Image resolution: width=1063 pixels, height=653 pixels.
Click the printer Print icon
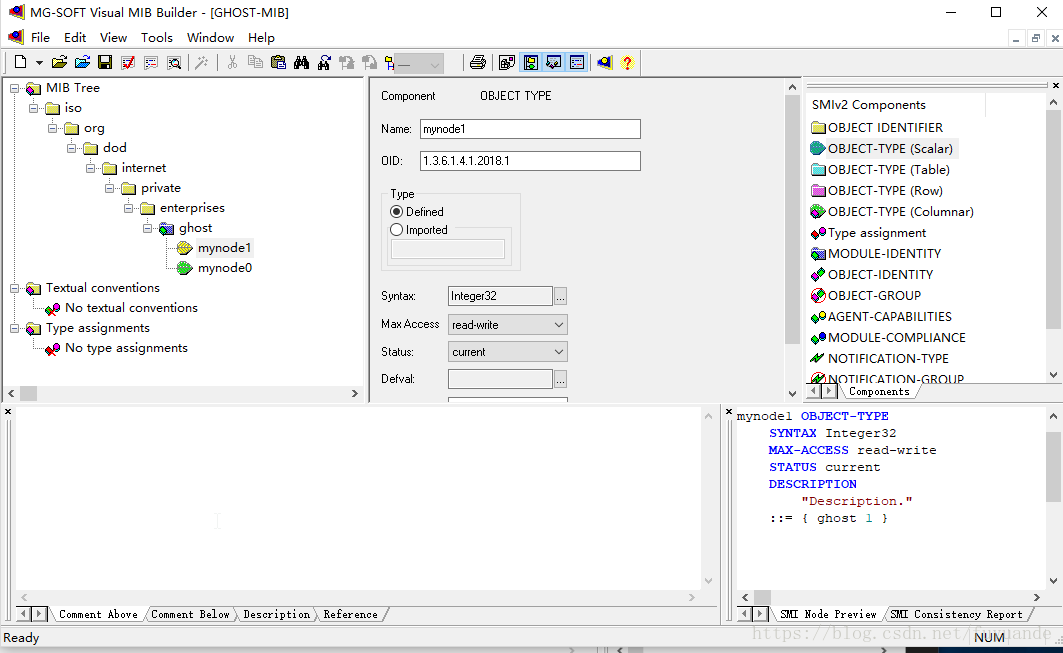pos(477,62)
